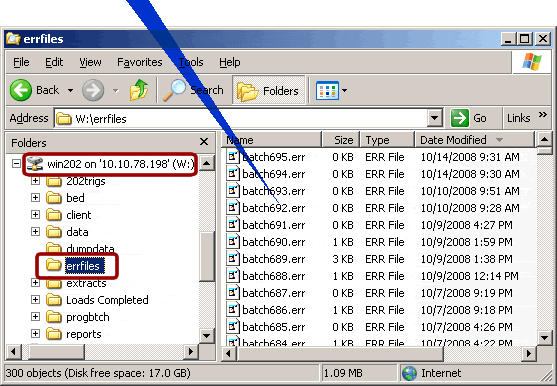Select batch688.err file icon
Screen dimensions: 557x386
tap(233, 276)
